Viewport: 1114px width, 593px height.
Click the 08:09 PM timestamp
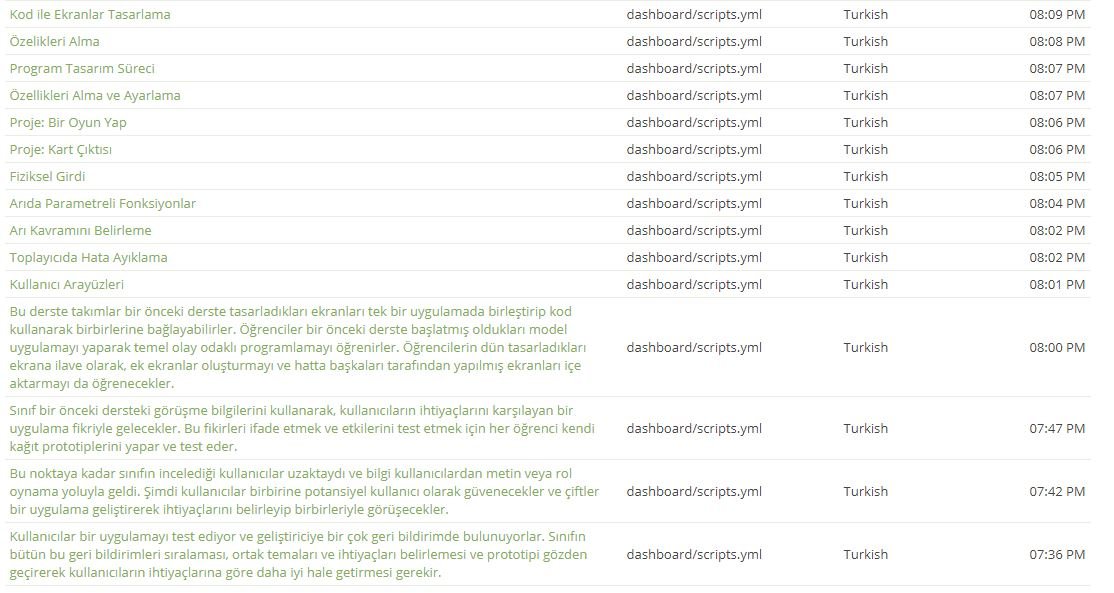click(x=1057, y=14)
